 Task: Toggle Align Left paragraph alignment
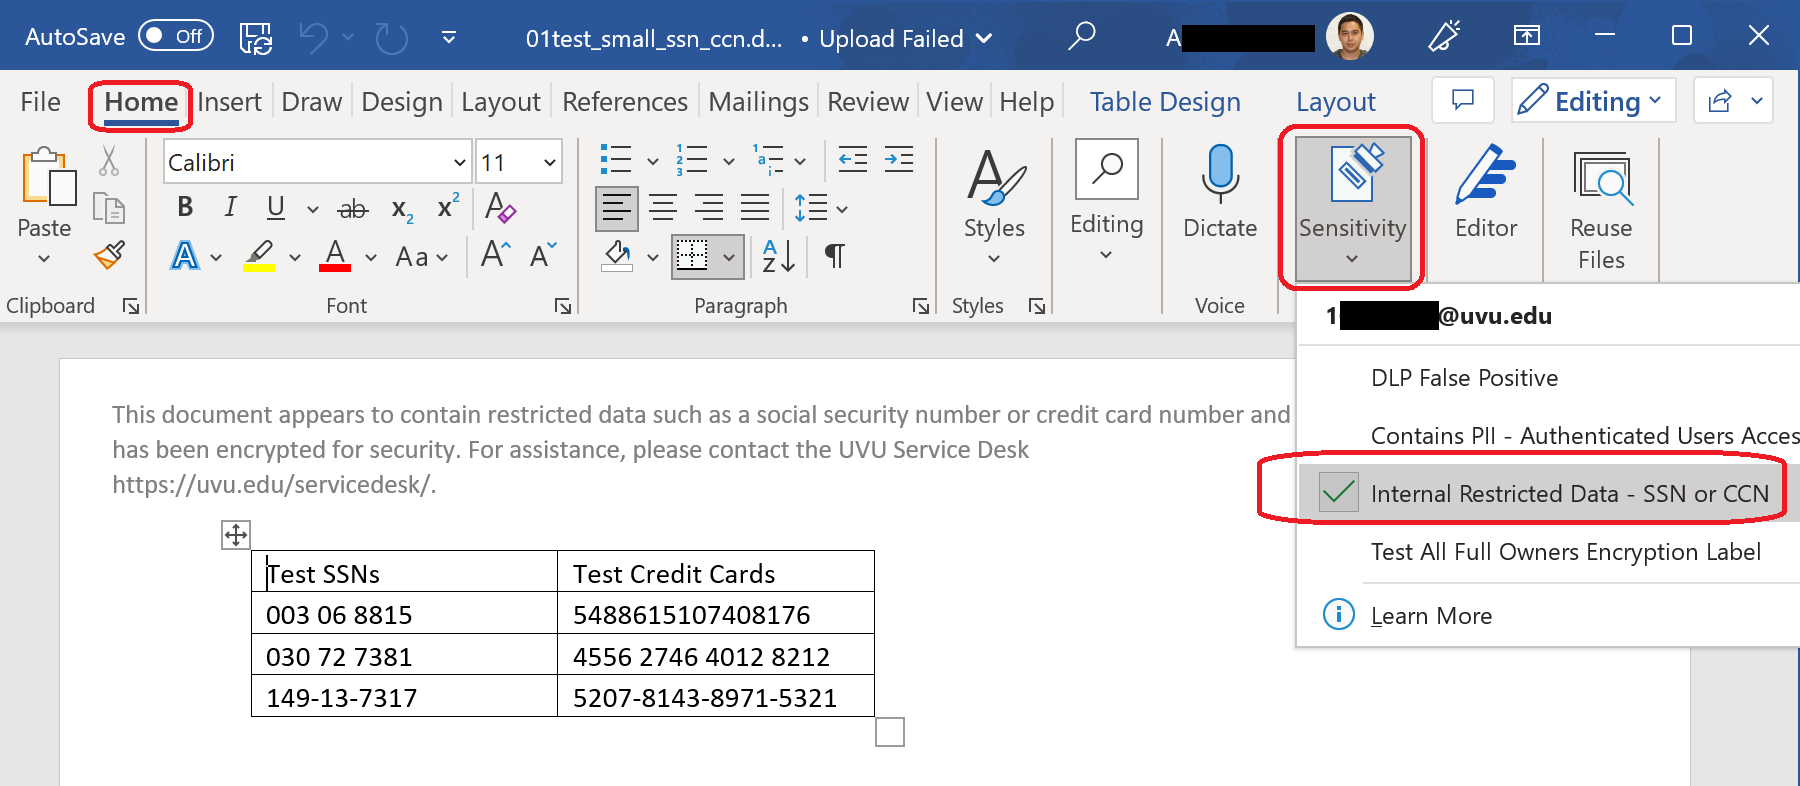(617, 208)
